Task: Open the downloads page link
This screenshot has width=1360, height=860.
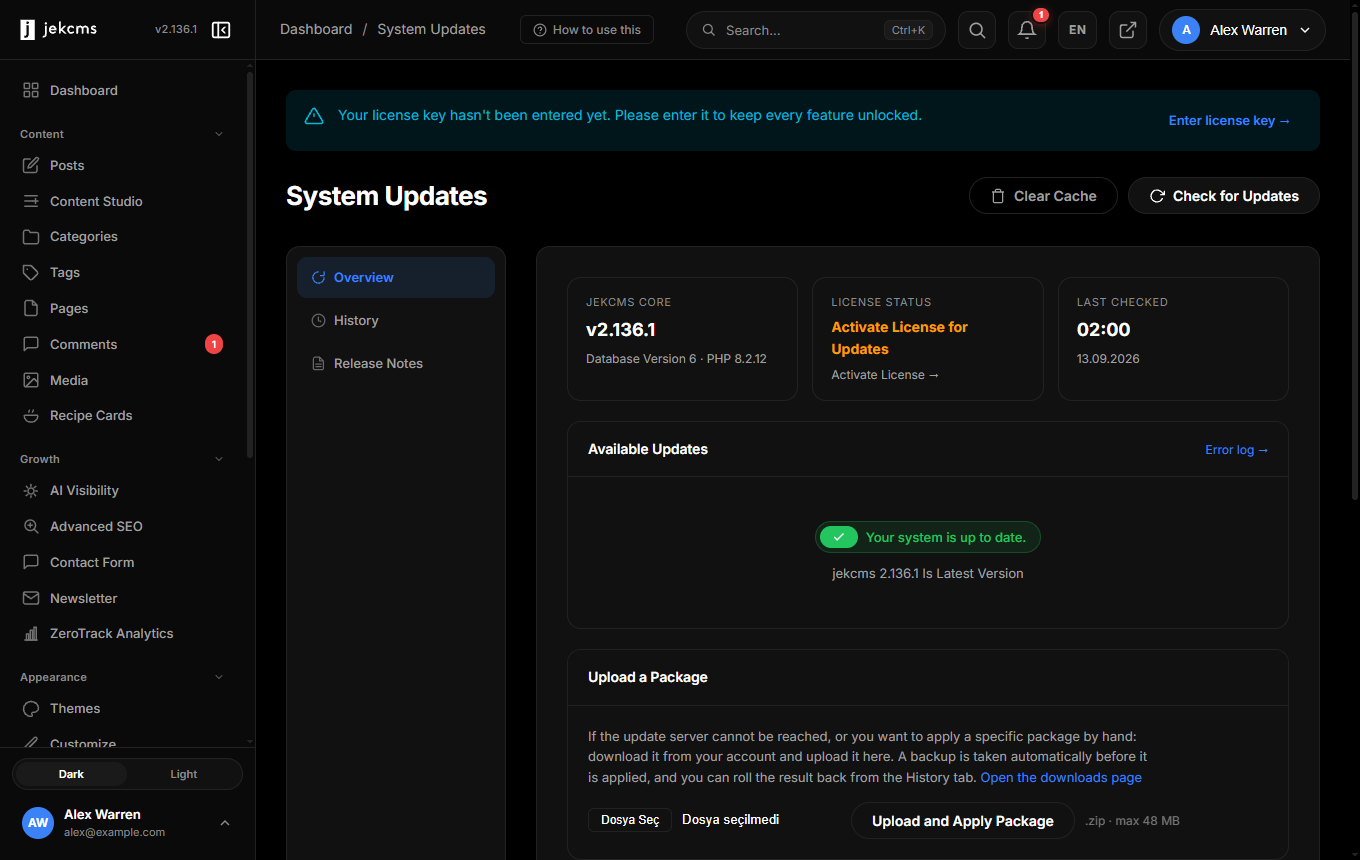Action: (1061, 777)
